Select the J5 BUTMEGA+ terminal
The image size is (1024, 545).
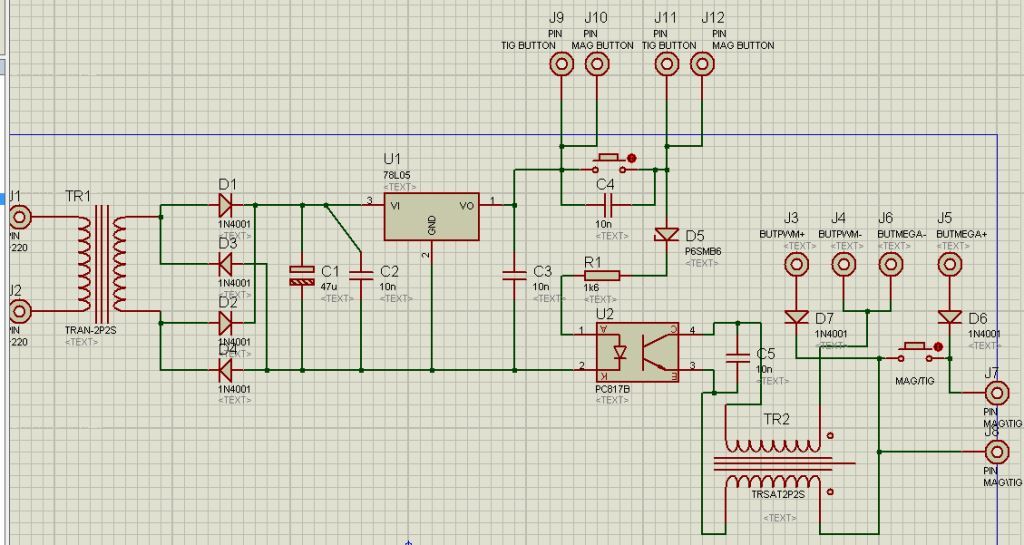click(949, 265)
